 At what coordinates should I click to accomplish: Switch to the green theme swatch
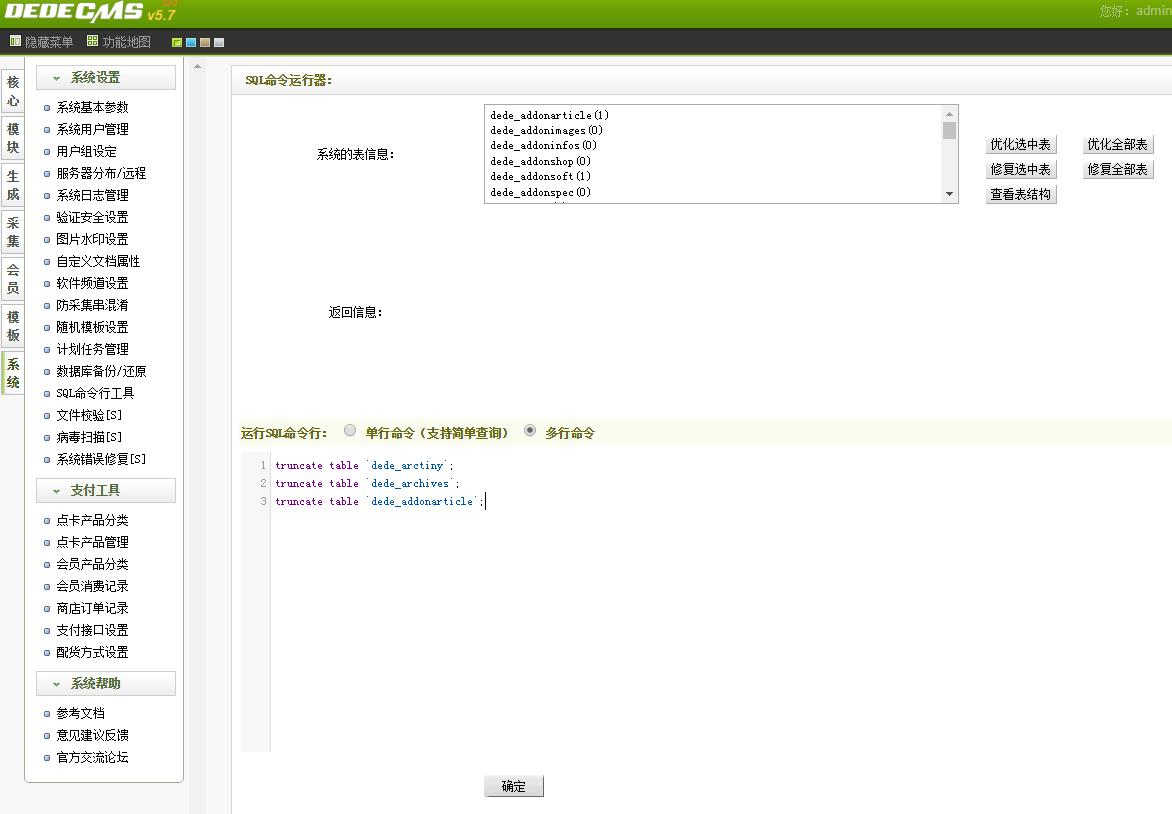click(x=177, y=43)
